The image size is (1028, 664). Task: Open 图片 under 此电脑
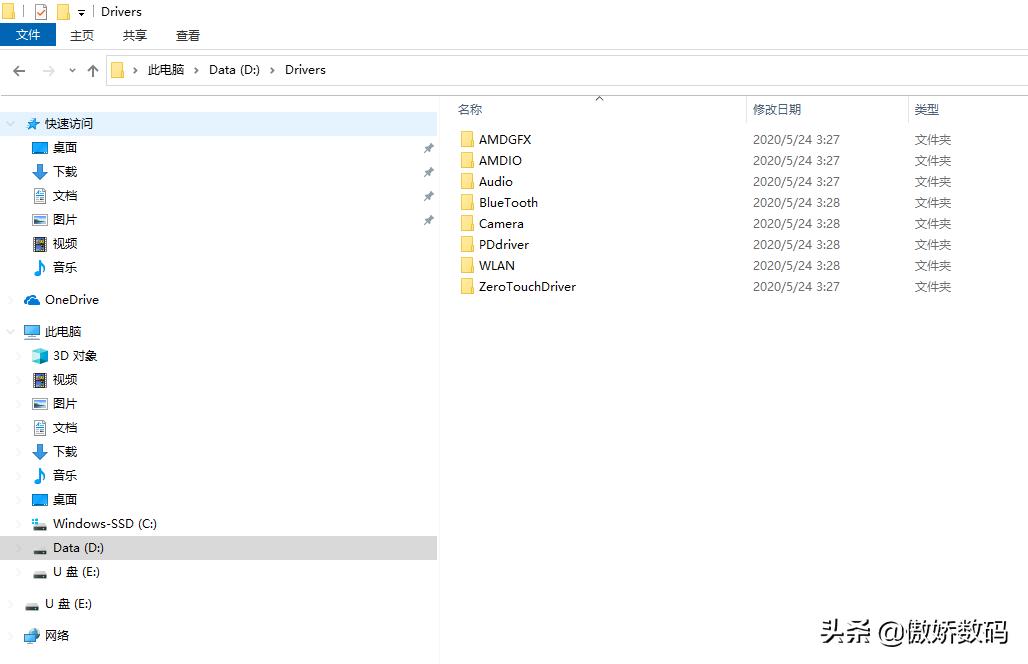pyautogui.click(x=65, y=403)
